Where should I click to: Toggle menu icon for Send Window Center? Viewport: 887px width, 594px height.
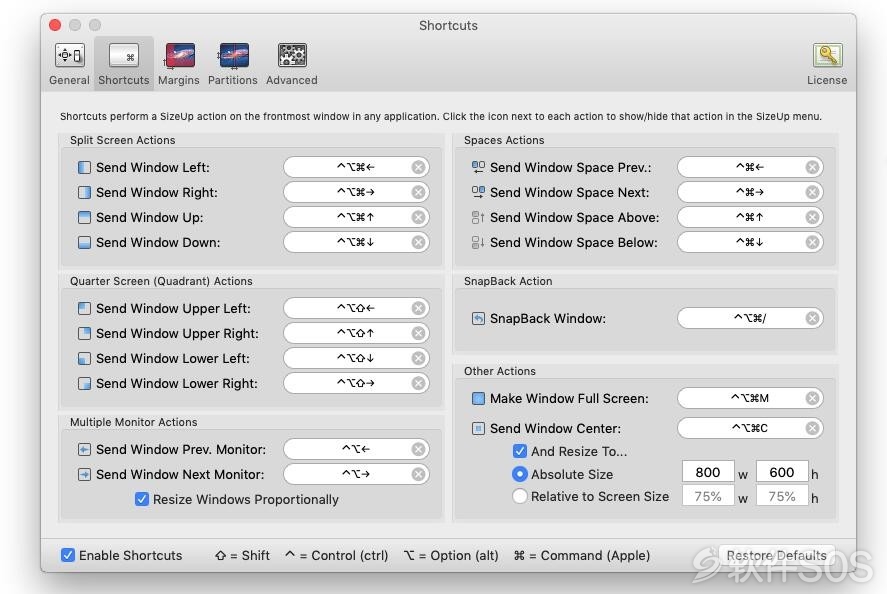478,428
